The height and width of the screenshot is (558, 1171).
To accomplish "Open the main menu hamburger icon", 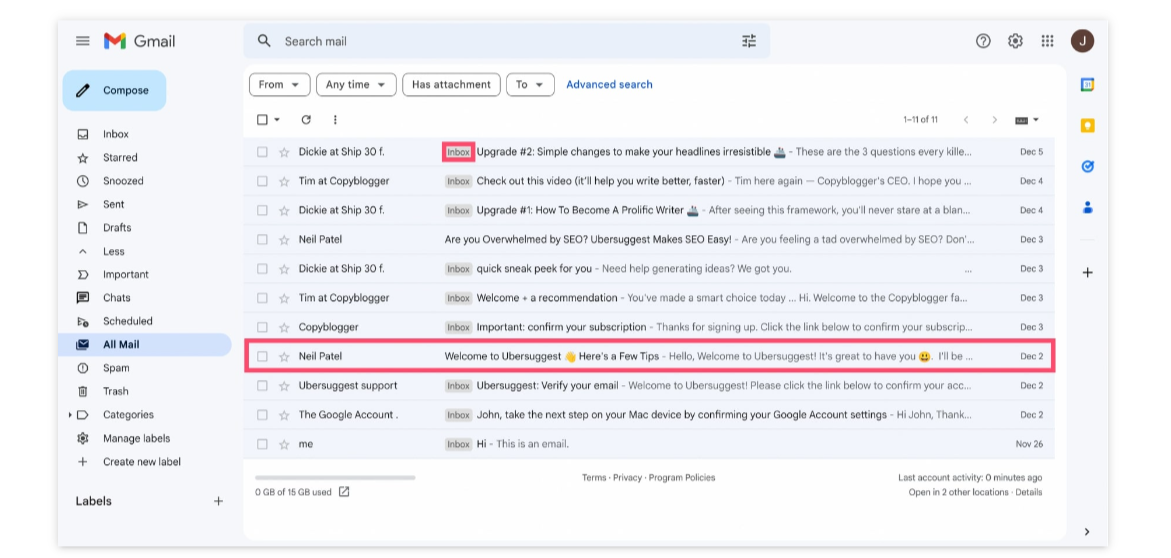I will 83,41.
